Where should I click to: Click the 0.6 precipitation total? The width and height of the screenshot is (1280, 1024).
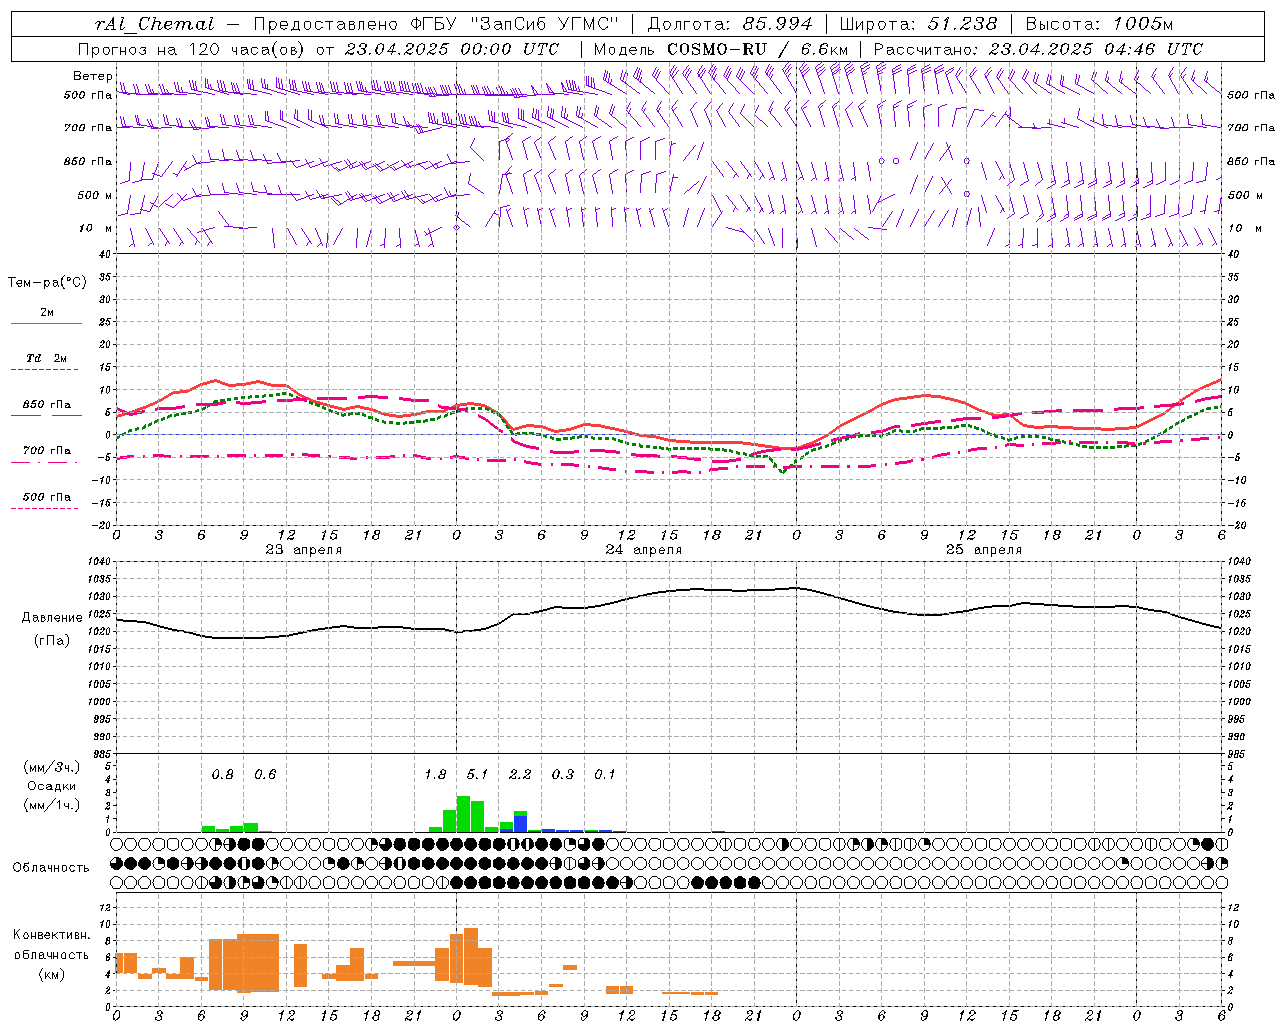pos(265,774)
